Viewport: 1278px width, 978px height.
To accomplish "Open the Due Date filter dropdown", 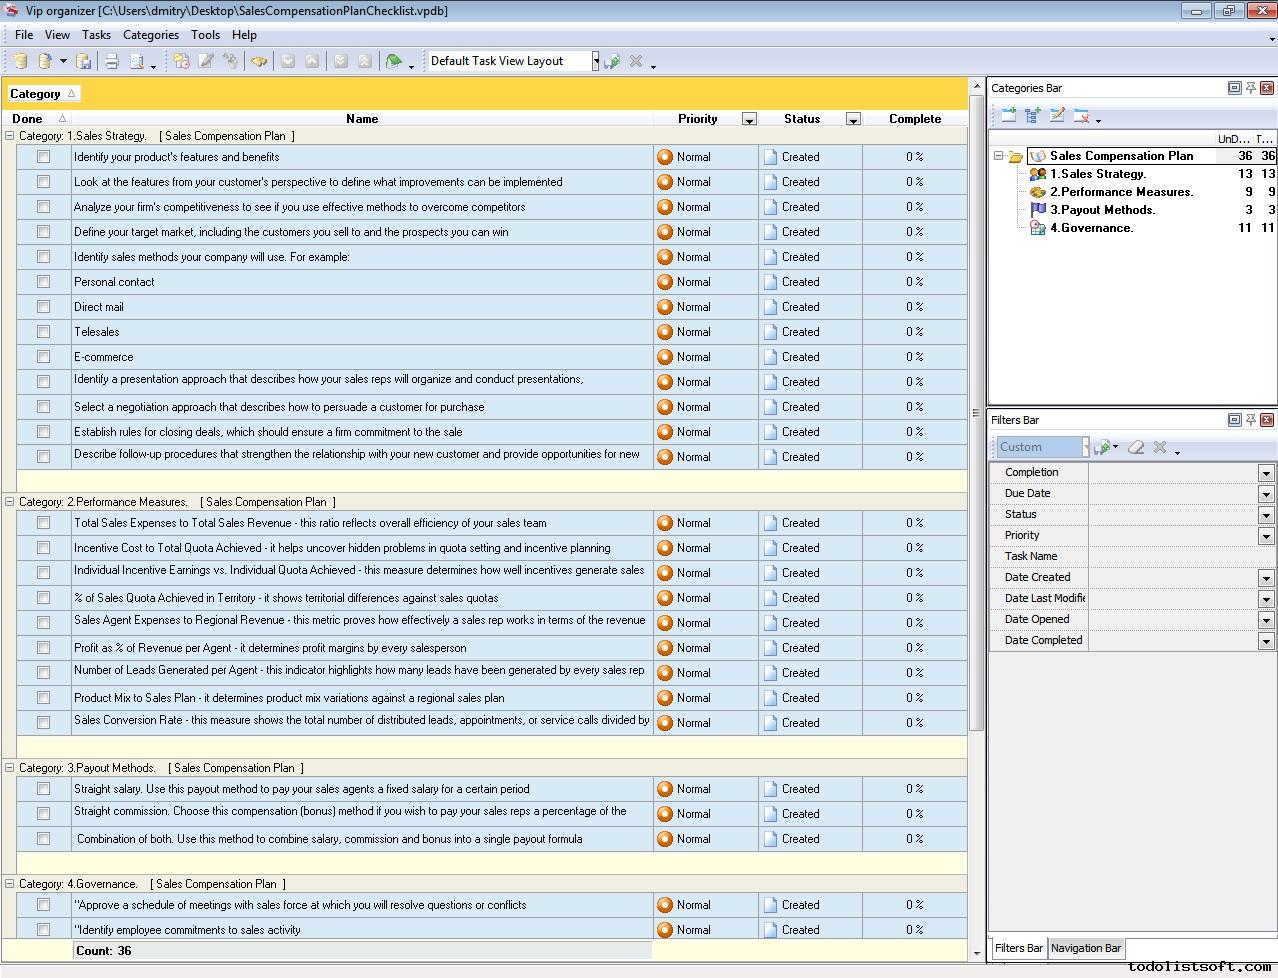I will point(1265,494).
